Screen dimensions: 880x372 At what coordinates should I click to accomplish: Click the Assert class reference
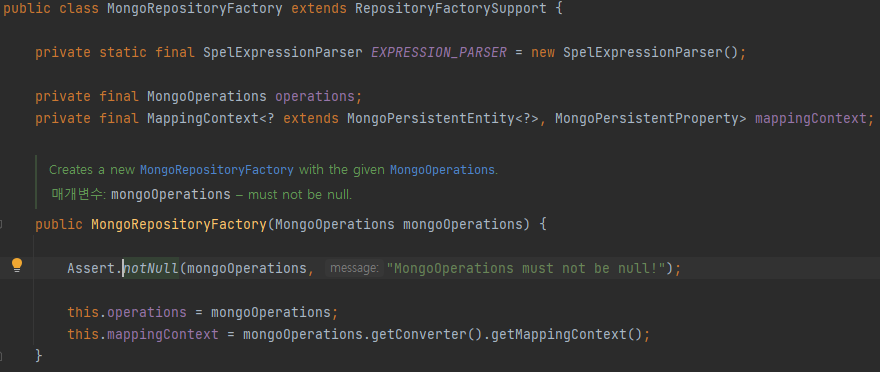(x=91, y=269)
